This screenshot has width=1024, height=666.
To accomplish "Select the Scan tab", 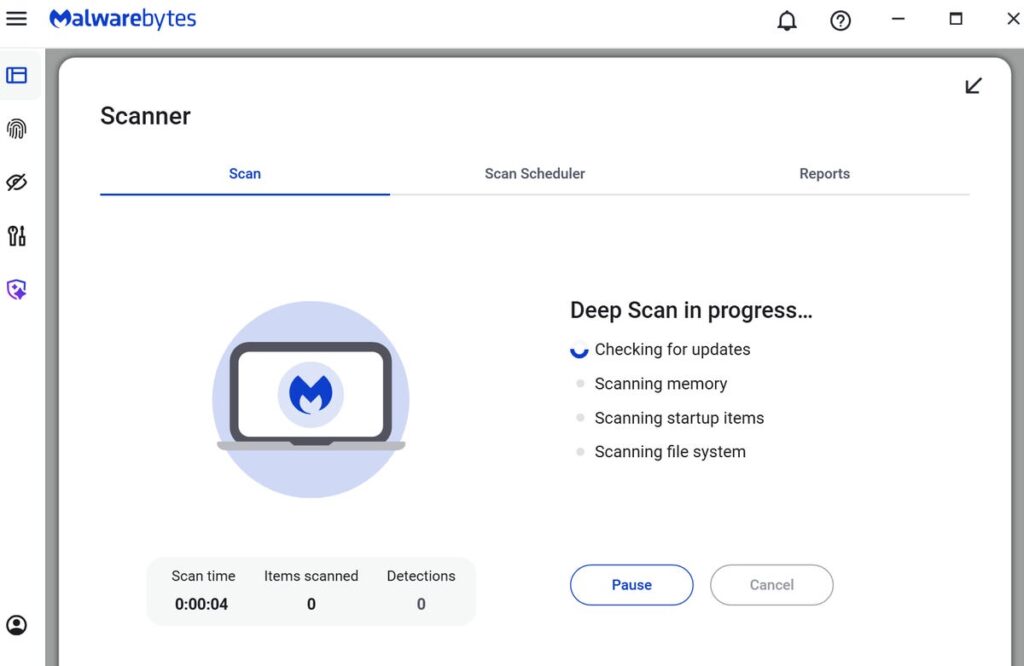I will pos(245,174).
